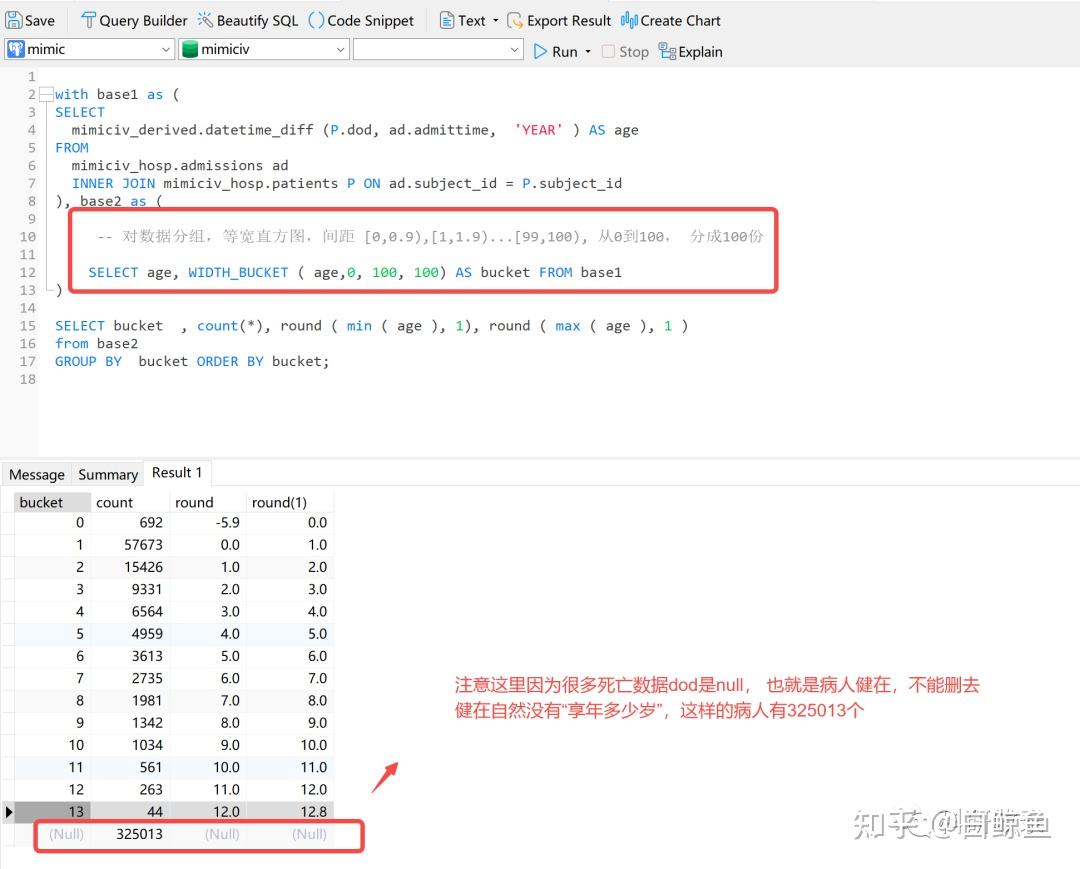Open the Run button dropdown arrow
The height and width of the screenshot is (869, 1080).
point(589,51)
